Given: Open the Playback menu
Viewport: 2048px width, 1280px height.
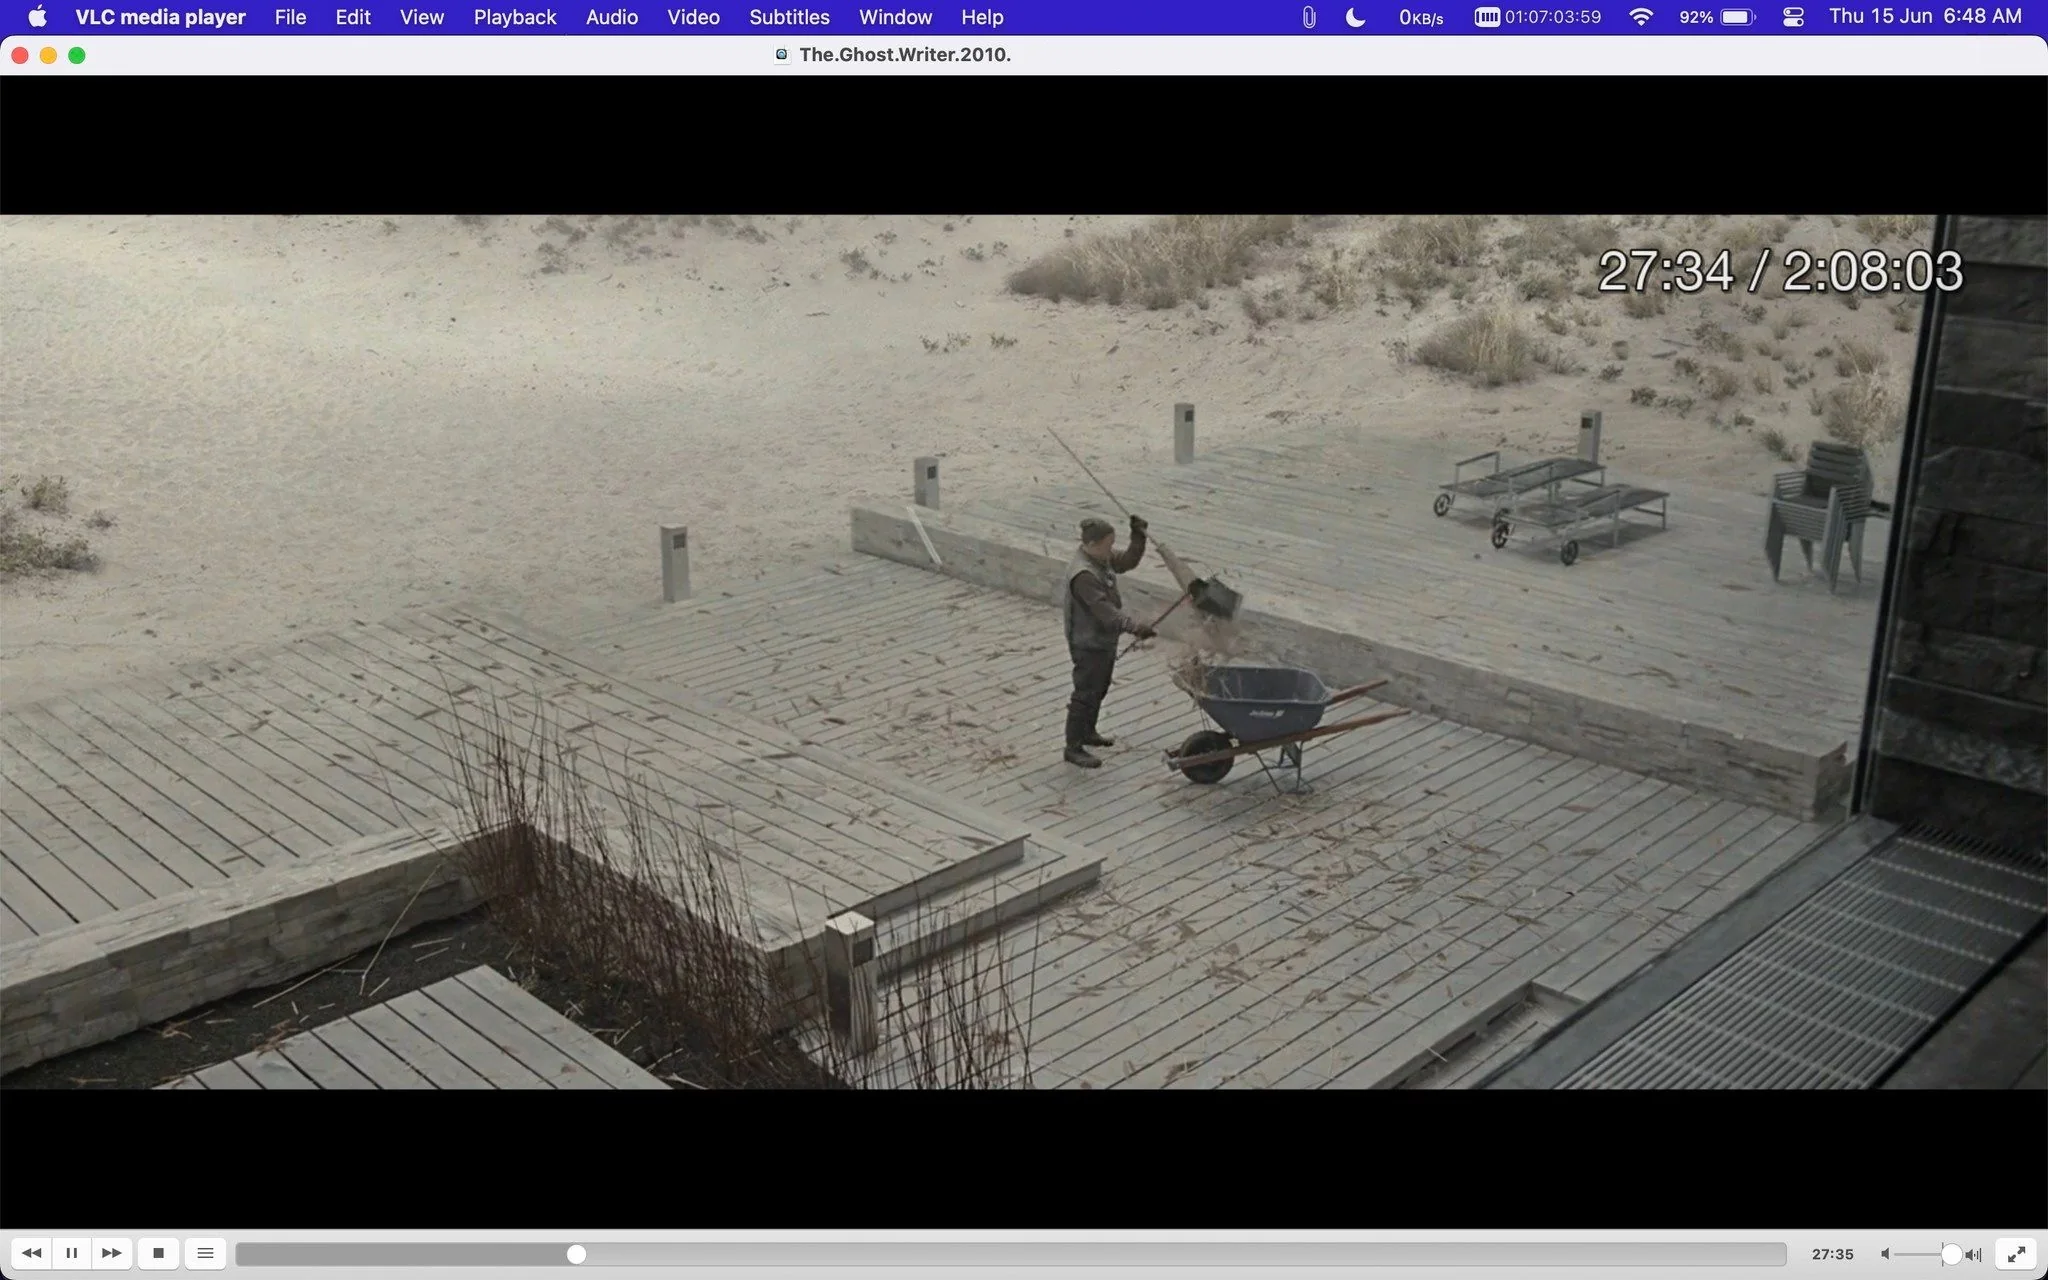Looking at the screenshot, I should 515,17.
